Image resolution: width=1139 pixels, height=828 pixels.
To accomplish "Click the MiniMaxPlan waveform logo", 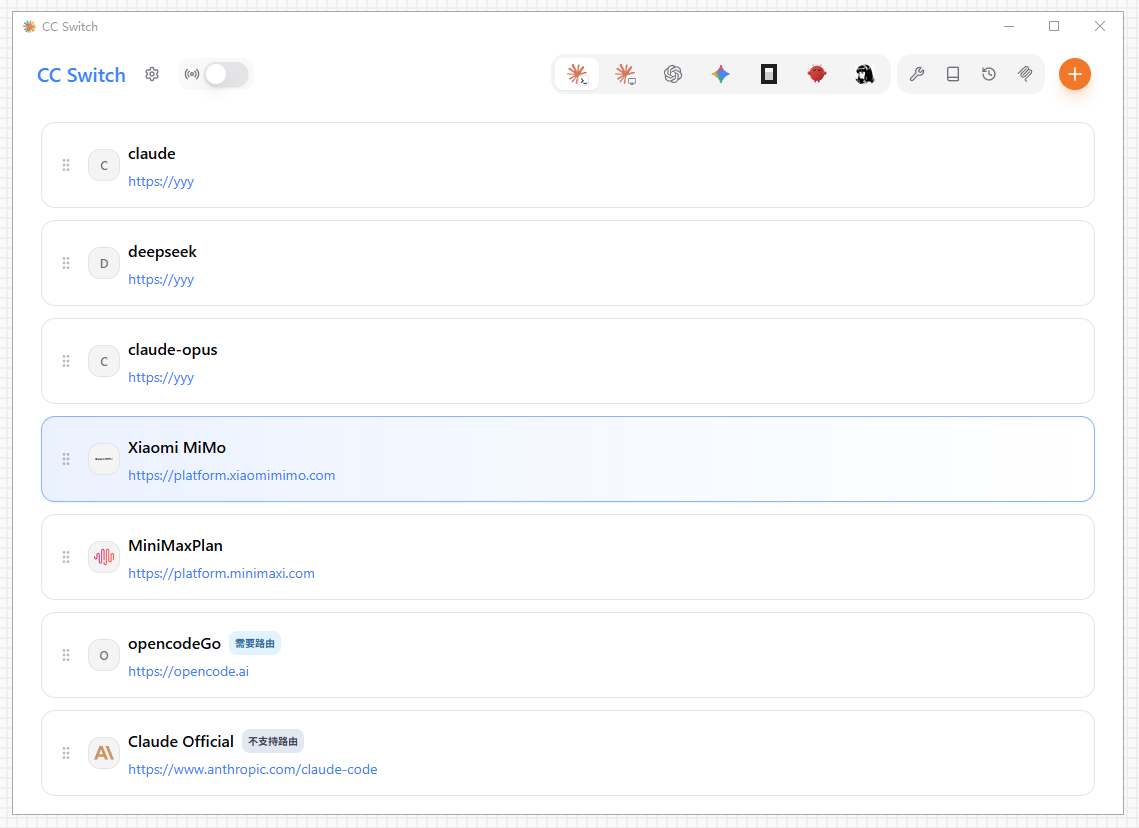I will [x=104, y=557].
